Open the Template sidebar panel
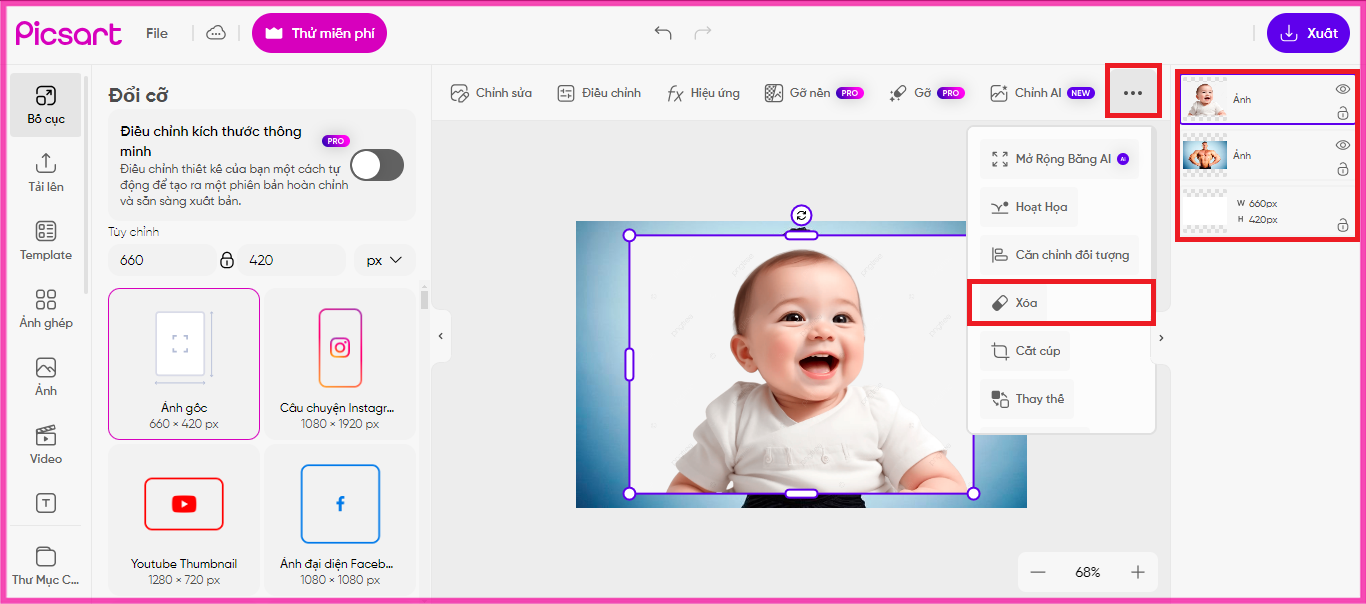The image size is (1366, 604). tap(46, 241)
